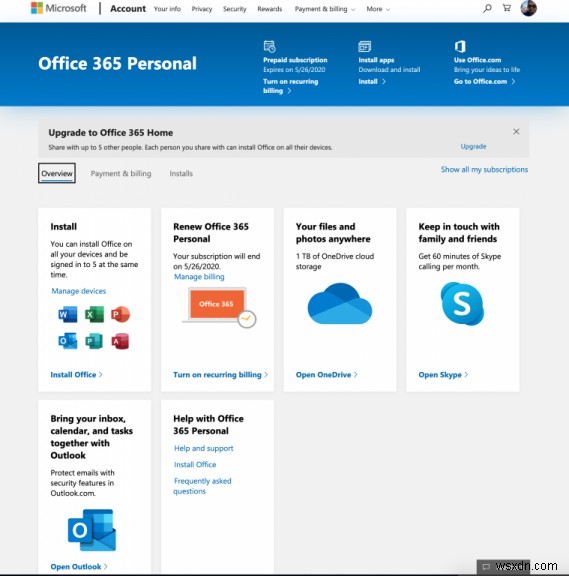Screen dimensions: 569x576
Task: Click Install Office in the Help card
Action: (x=195, y=464)
